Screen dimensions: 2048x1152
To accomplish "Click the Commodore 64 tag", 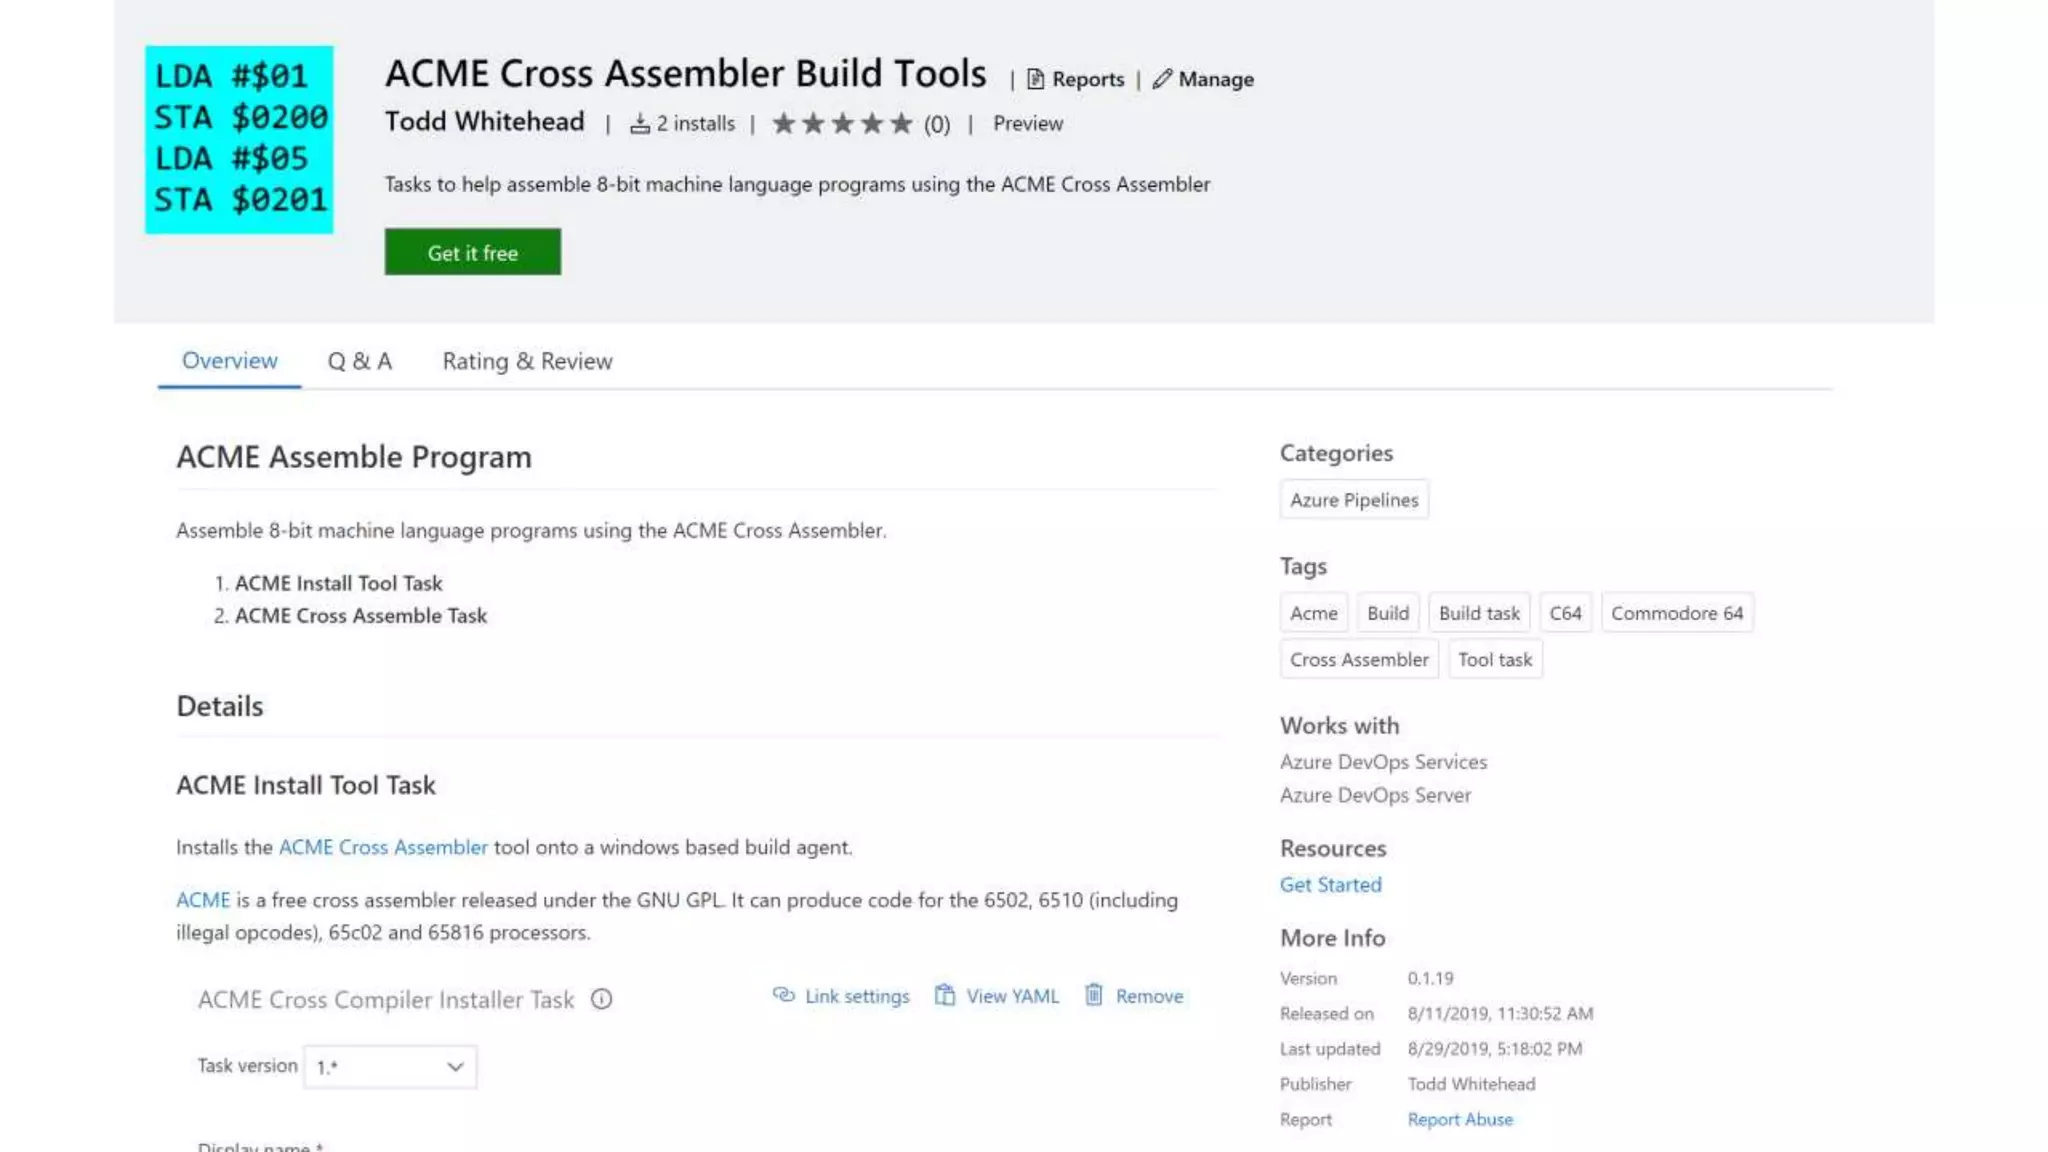I will click(x=1676, y=613).
